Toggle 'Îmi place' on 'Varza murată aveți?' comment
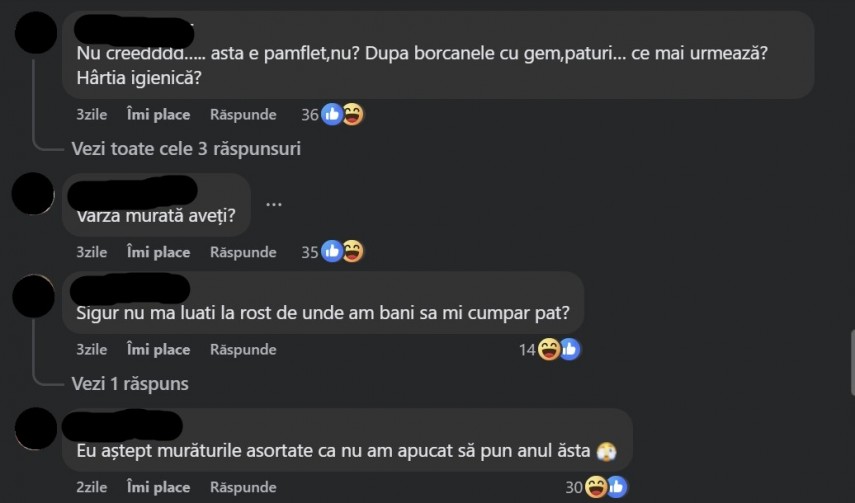855x503 pixels. click(x=158, y=252)
